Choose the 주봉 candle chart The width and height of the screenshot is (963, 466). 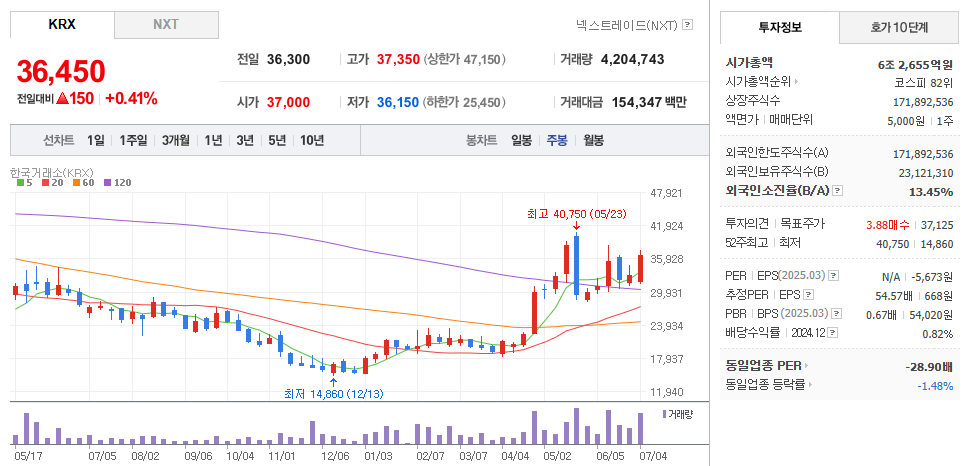[557, 141]
